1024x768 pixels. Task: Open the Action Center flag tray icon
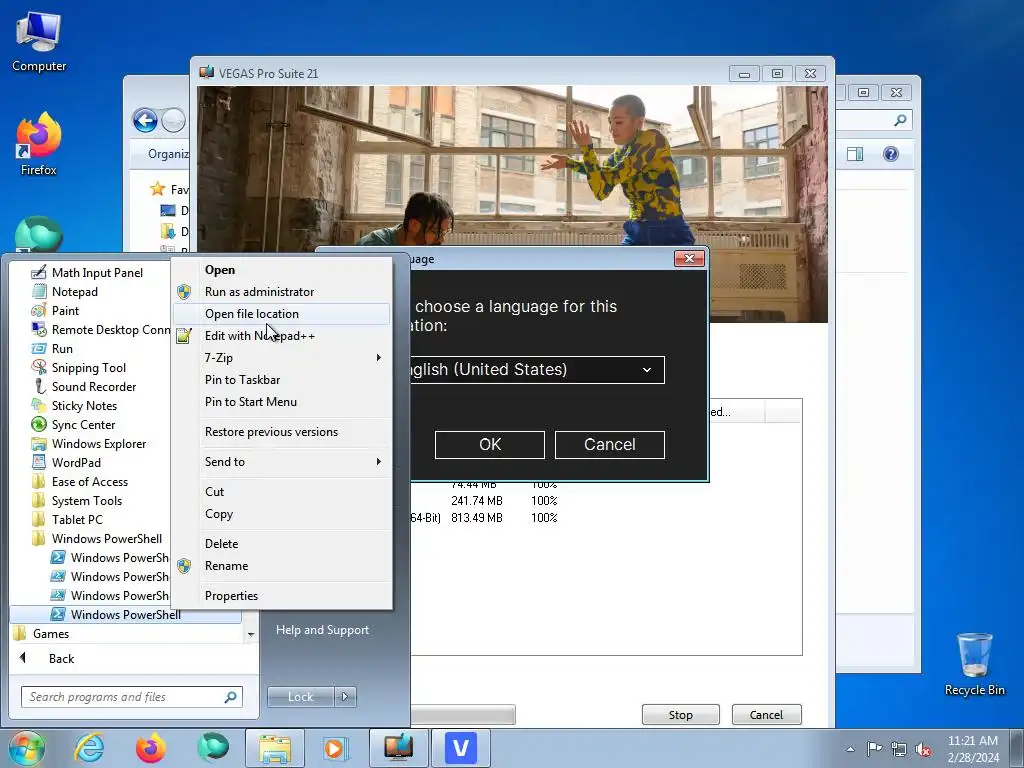tap(874, 748)
